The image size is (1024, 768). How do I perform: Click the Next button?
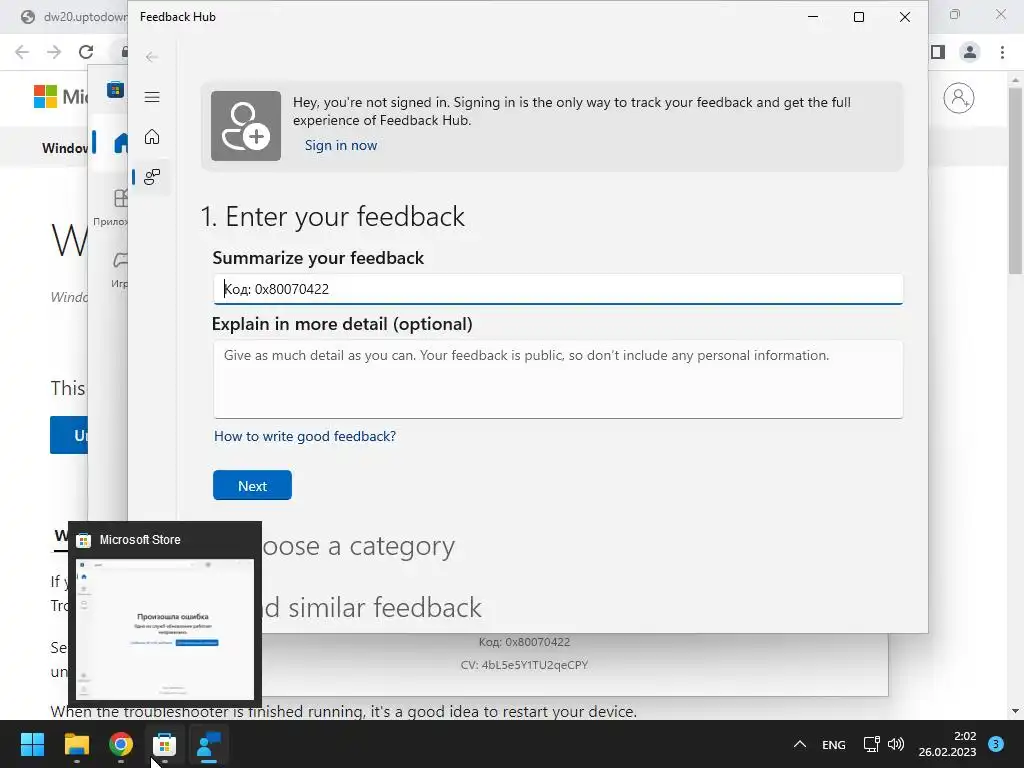coord(252,485)
